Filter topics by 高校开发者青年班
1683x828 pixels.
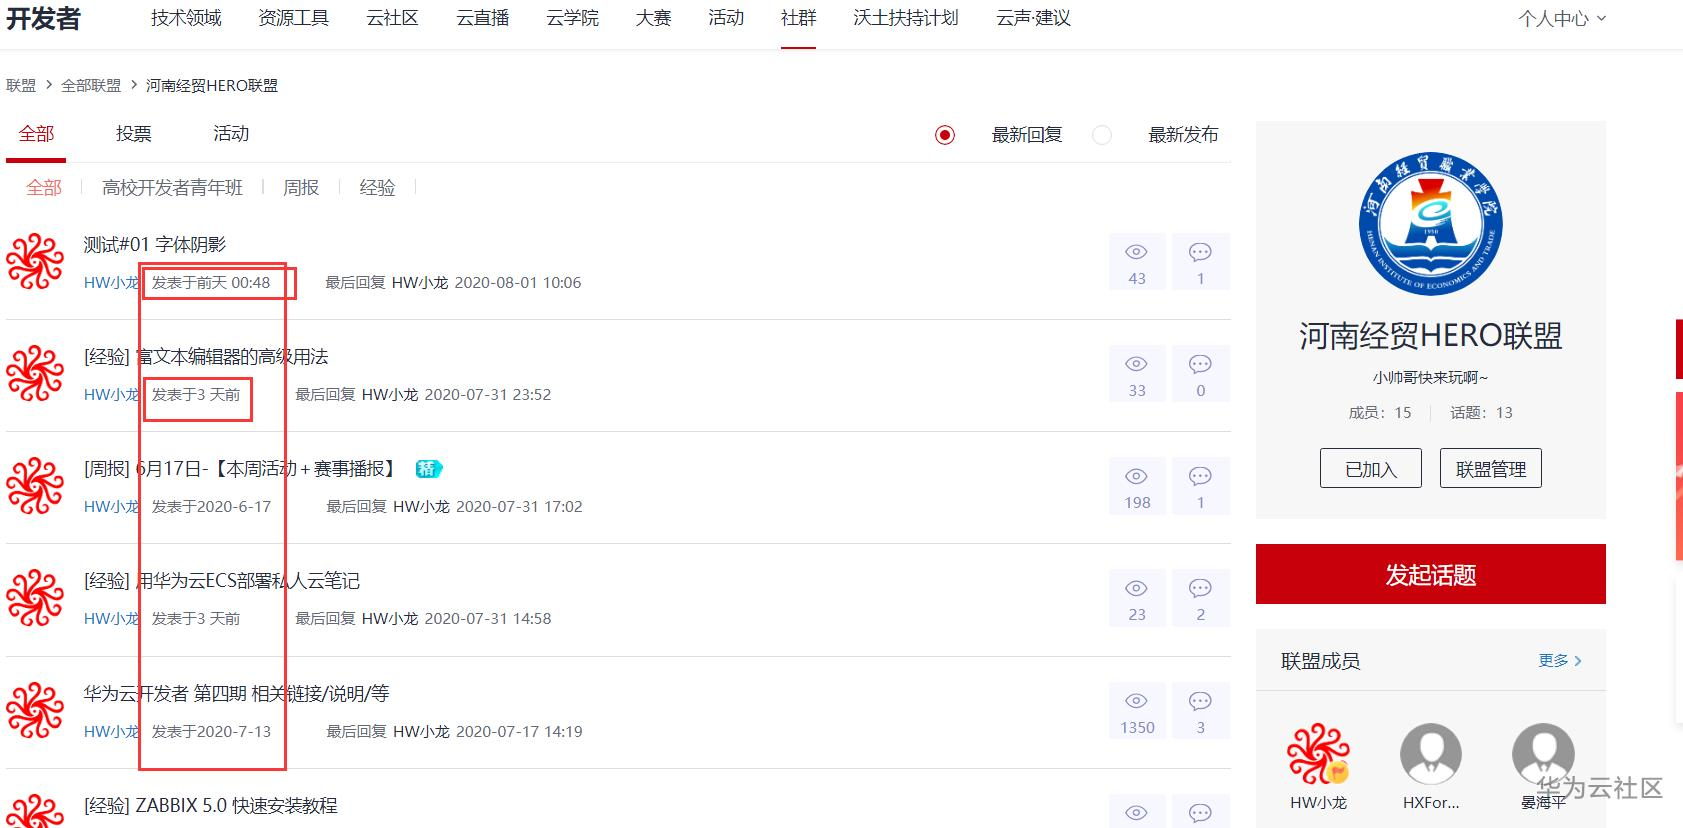click(x=172, y=187)
